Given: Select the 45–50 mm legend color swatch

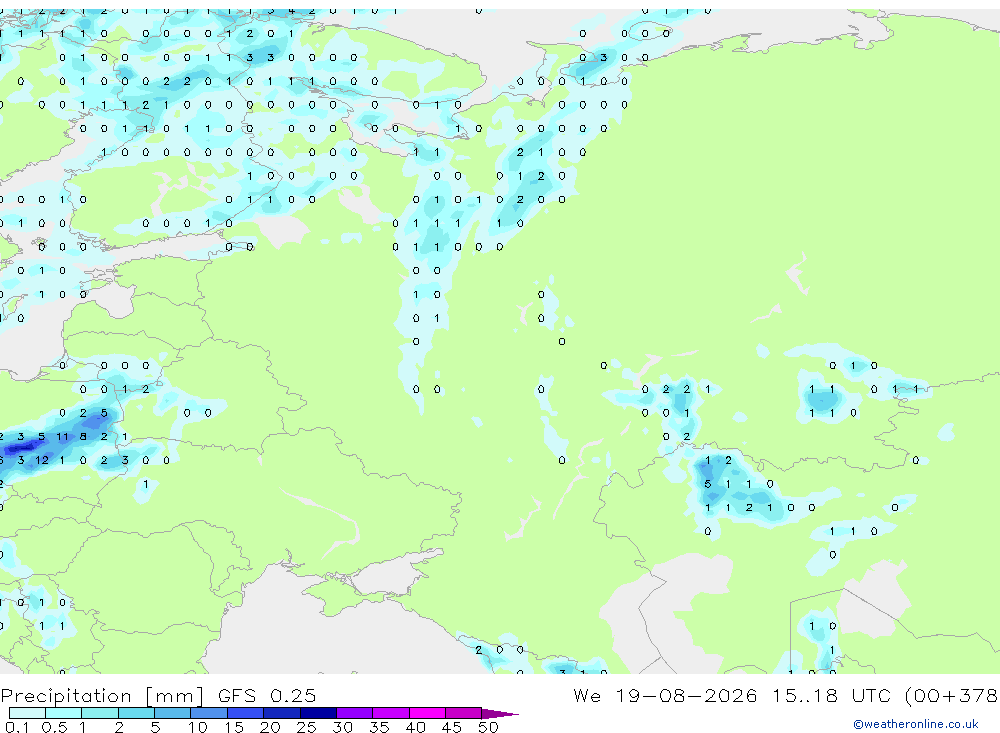Looking at the screenshot, I should click(463, 713).
